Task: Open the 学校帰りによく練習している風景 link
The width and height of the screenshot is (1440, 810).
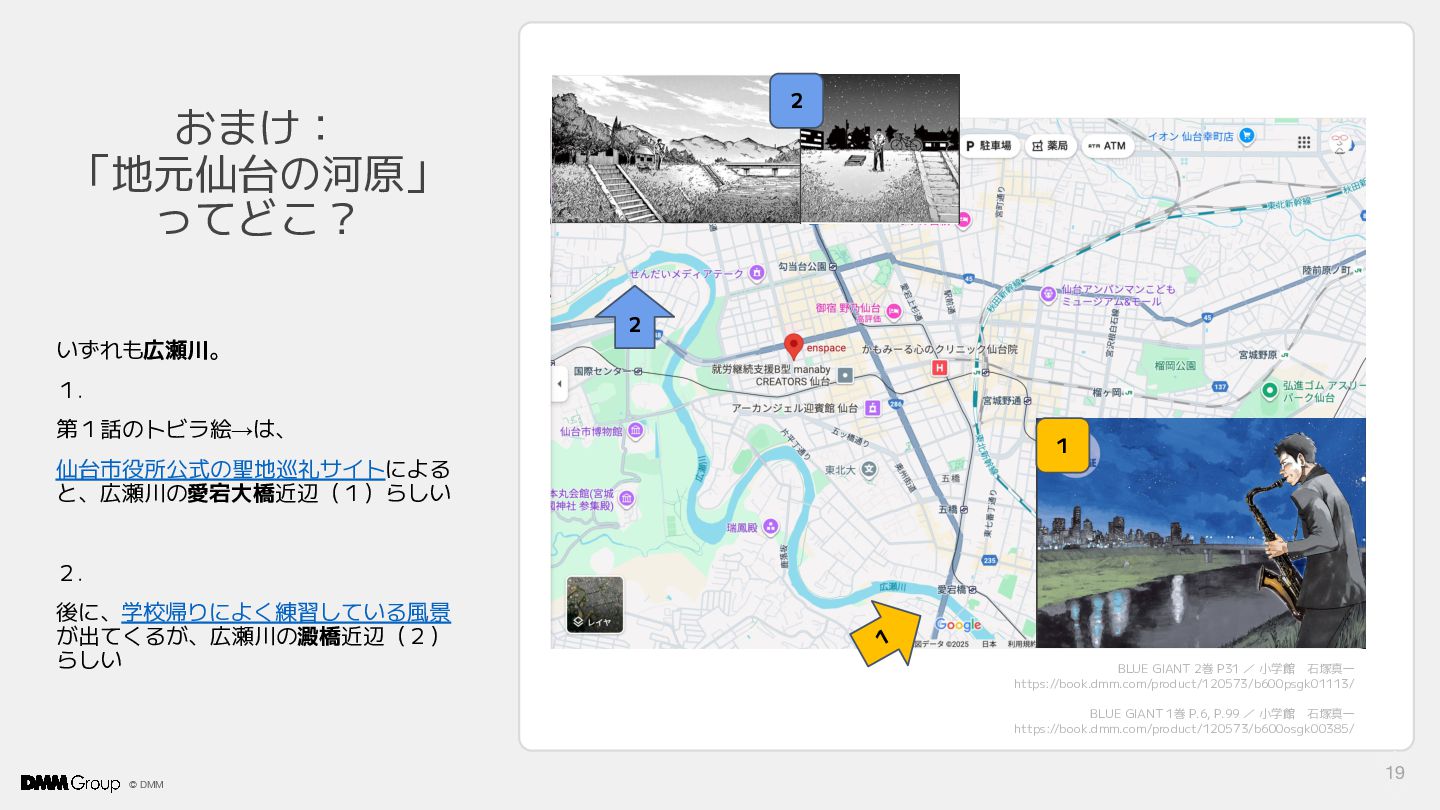Action: click(x=286, y=612)
